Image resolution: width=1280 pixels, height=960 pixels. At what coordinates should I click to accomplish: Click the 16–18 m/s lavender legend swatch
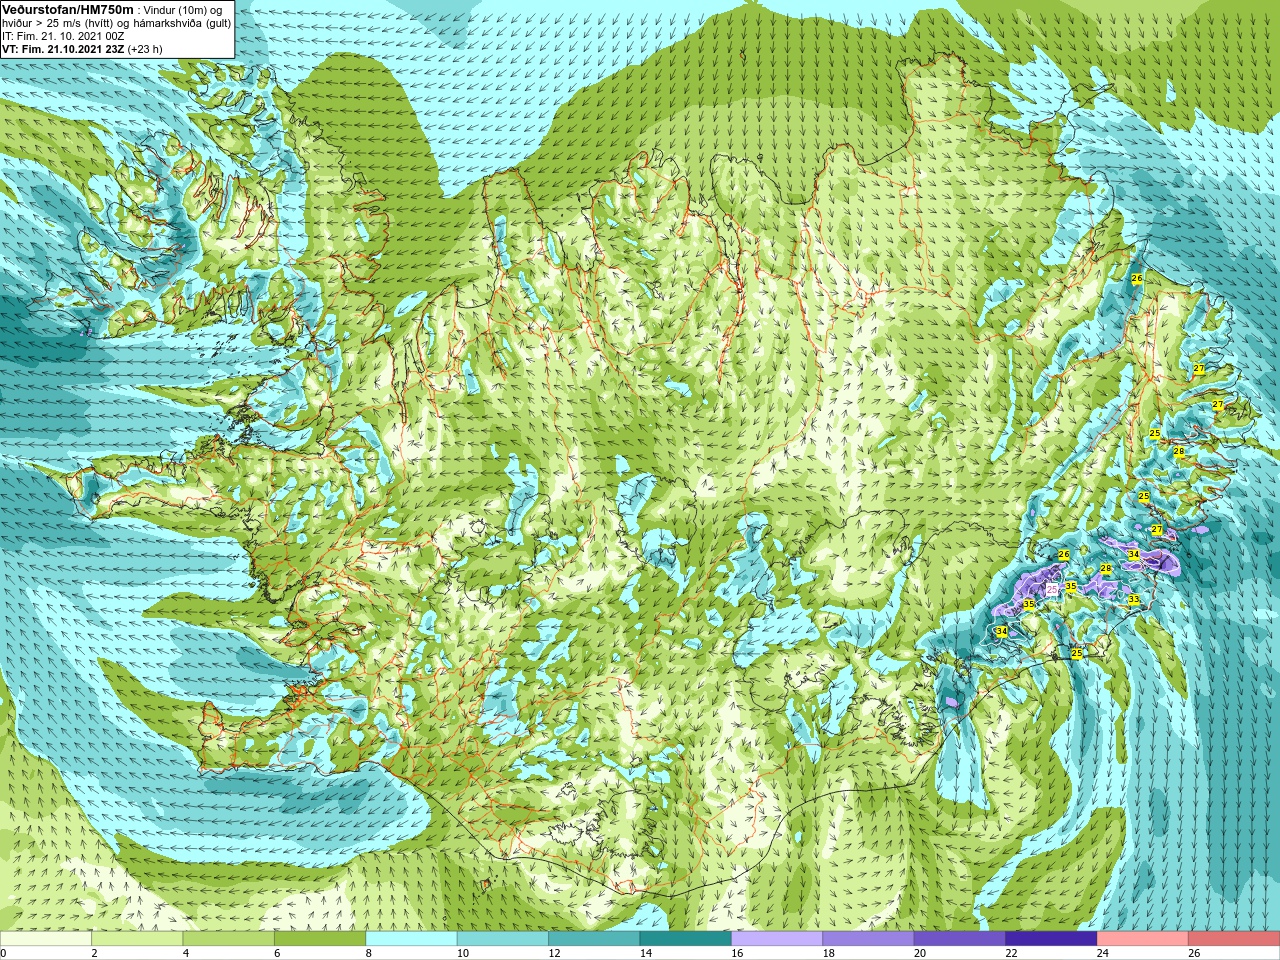777,939
